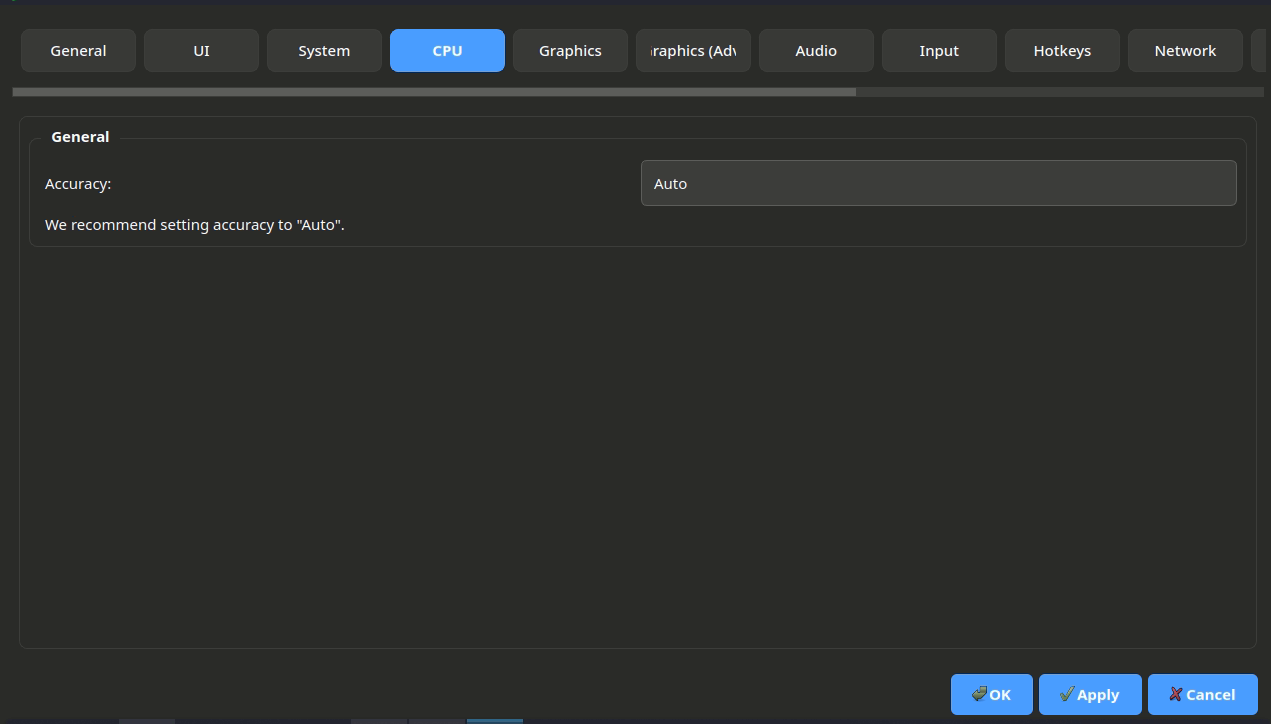Click the active CPU tab
Image resolution: width=1271 pixels, height=724 pixels.
click(447, 51)
